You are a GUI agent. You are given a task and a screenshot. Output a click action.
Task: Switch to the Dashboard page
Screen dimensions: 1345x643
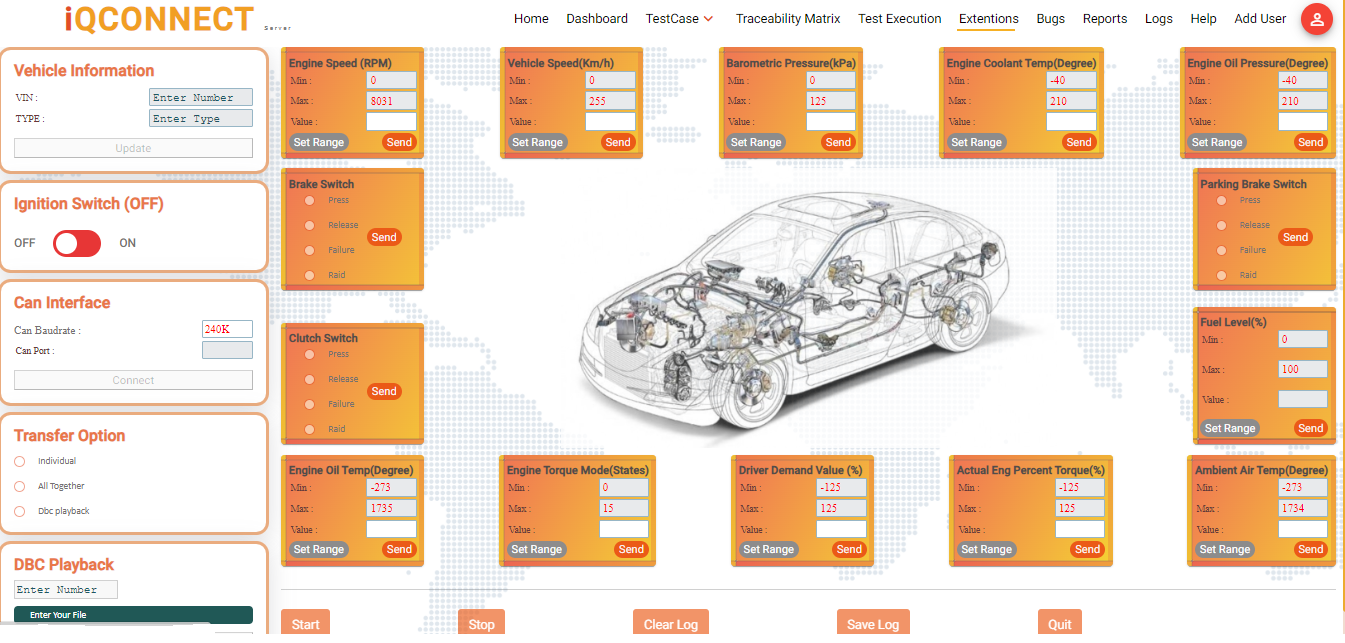597,18
